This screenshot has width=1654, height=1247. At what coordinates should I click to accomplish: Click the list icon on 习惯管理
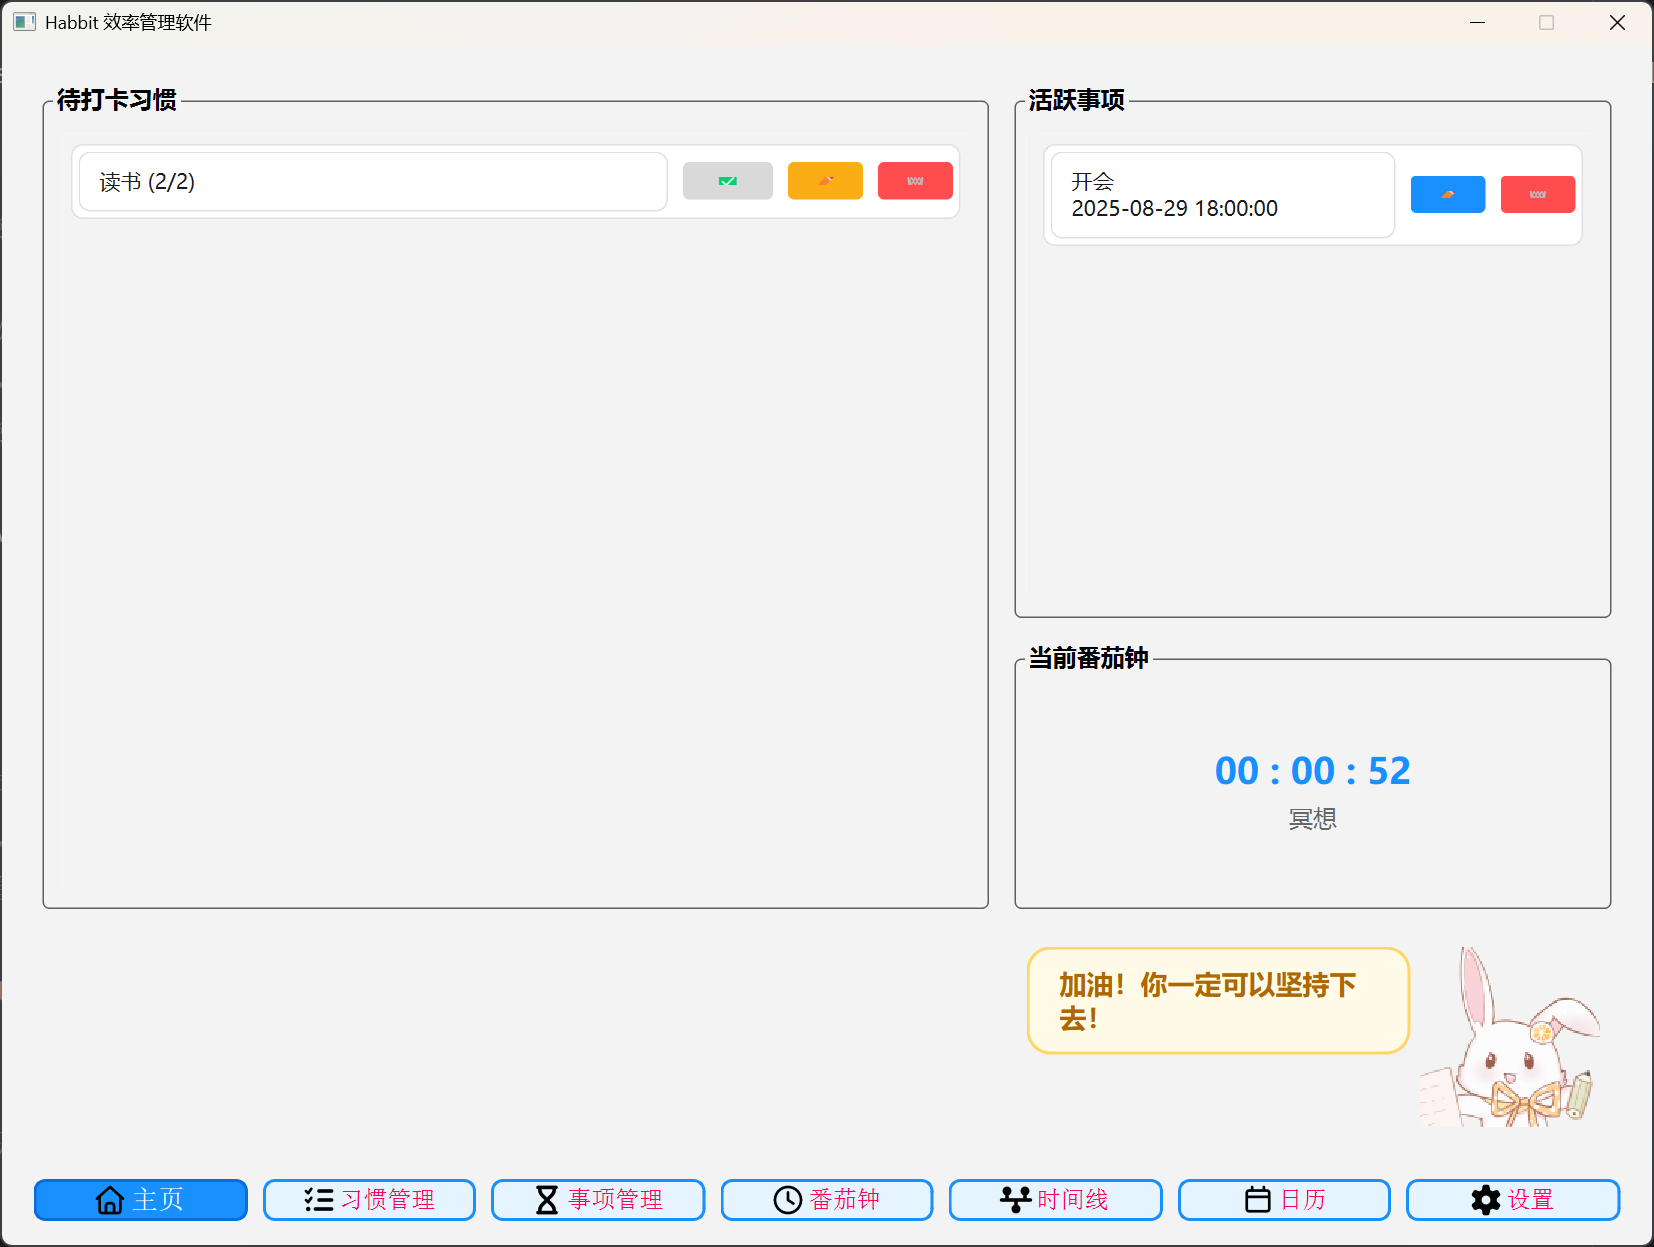pyautogui.click(x=319, y=1199)
